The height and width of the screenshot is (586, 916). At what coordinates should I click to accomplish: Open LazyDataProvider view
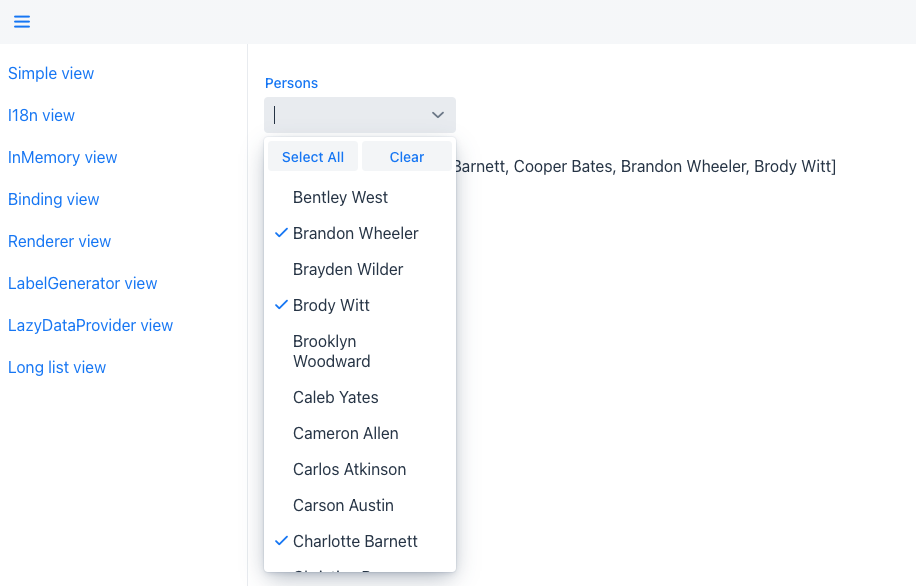(90, 325)
